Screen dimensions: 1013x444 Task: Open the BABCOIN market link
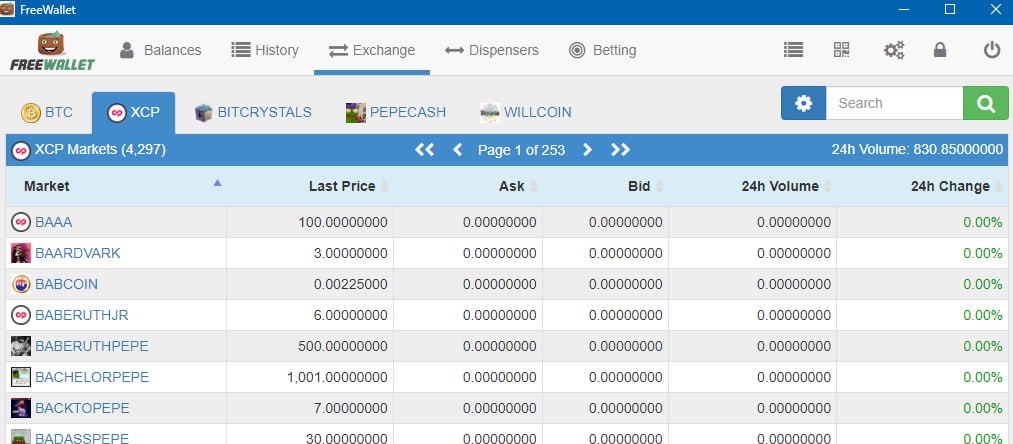[x=67, y=284]
